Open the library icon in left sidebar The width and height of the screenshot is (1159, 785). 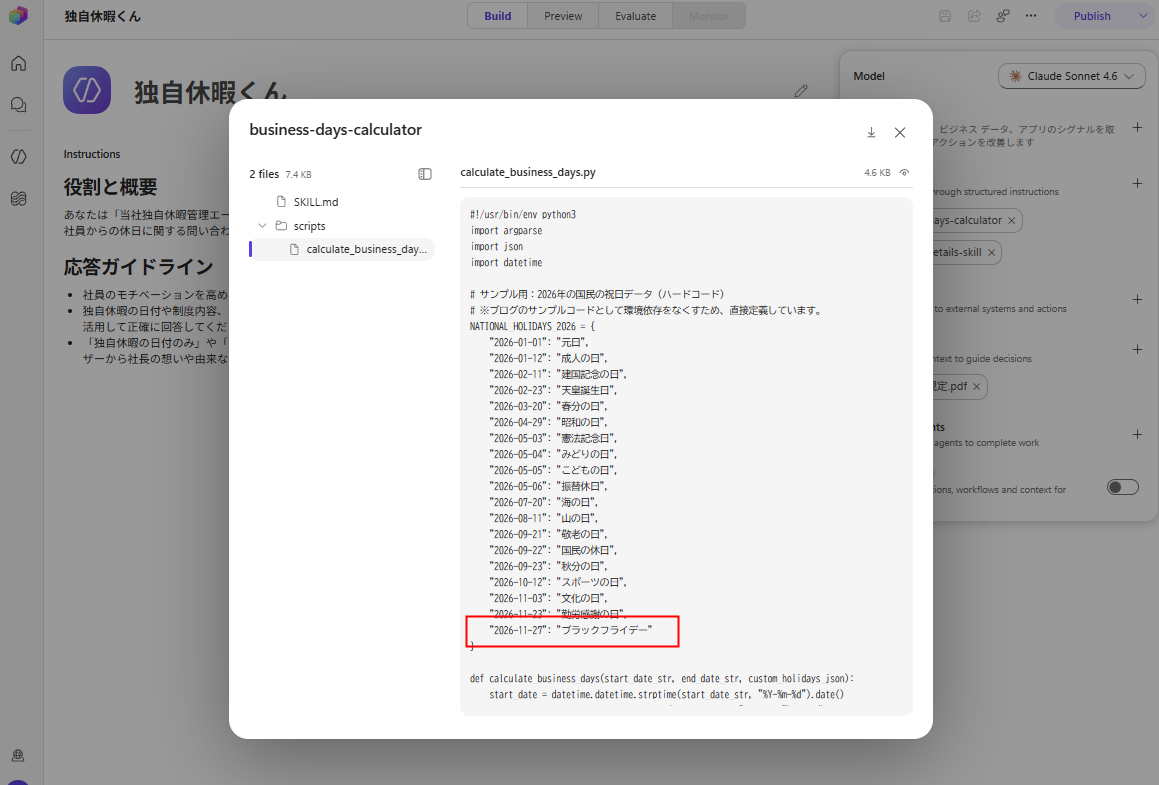coord(18,198)
